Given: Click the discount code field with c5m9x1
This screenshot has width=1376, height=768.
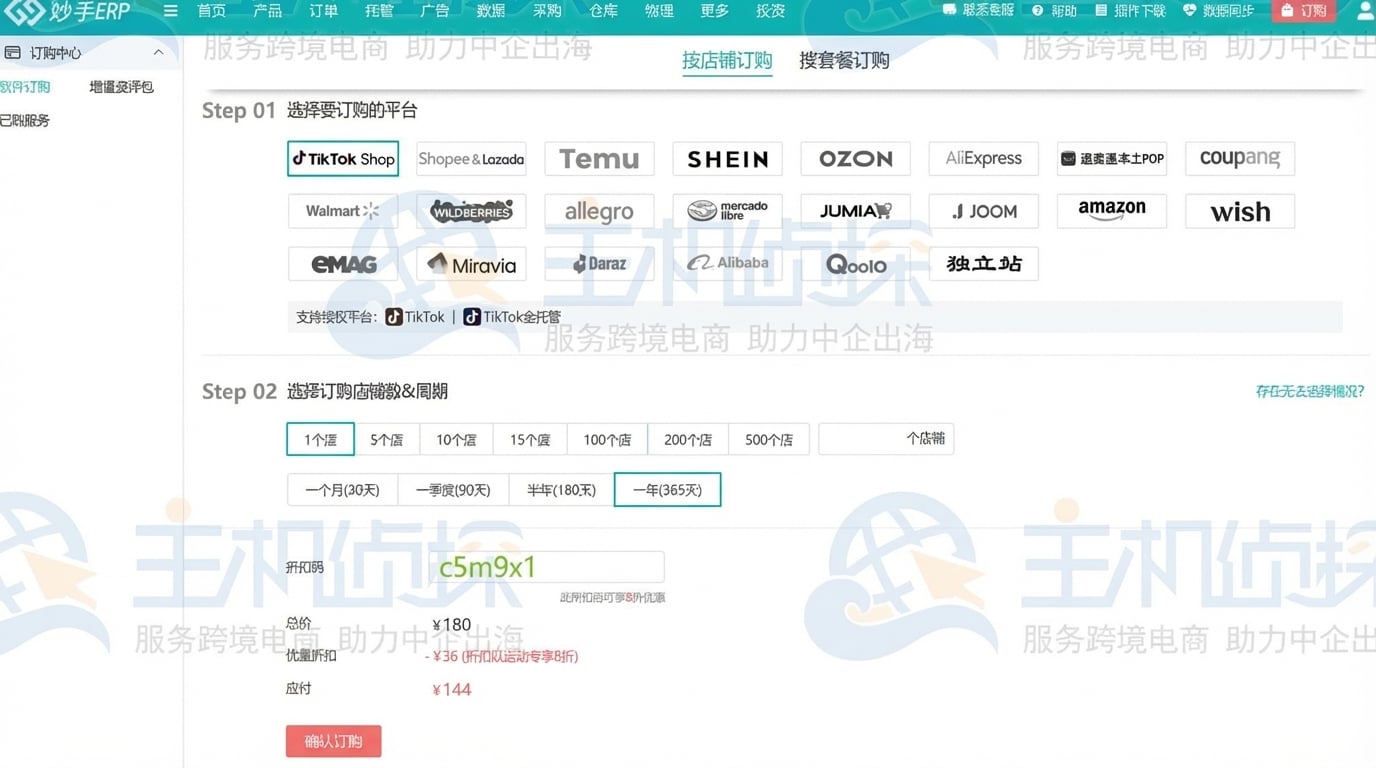Looking at the screenshot, I should tap(546, 567).
